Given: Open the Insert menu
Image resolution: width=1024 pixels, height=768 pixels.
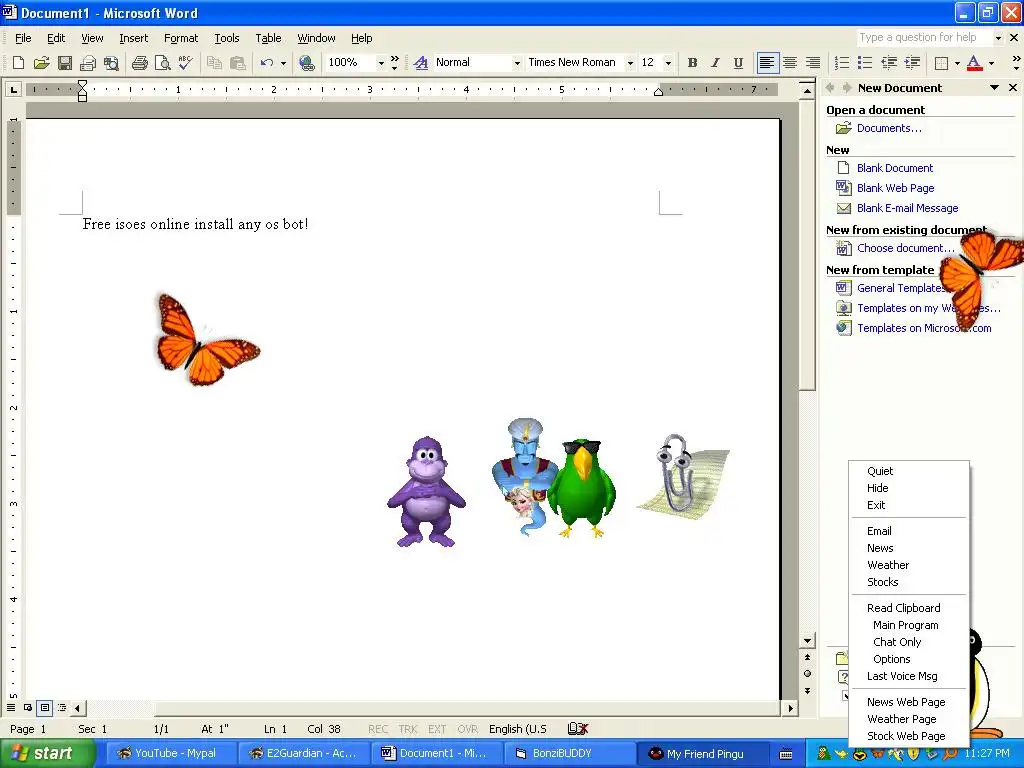Looking at the screenshot, I should pos(133,38).
